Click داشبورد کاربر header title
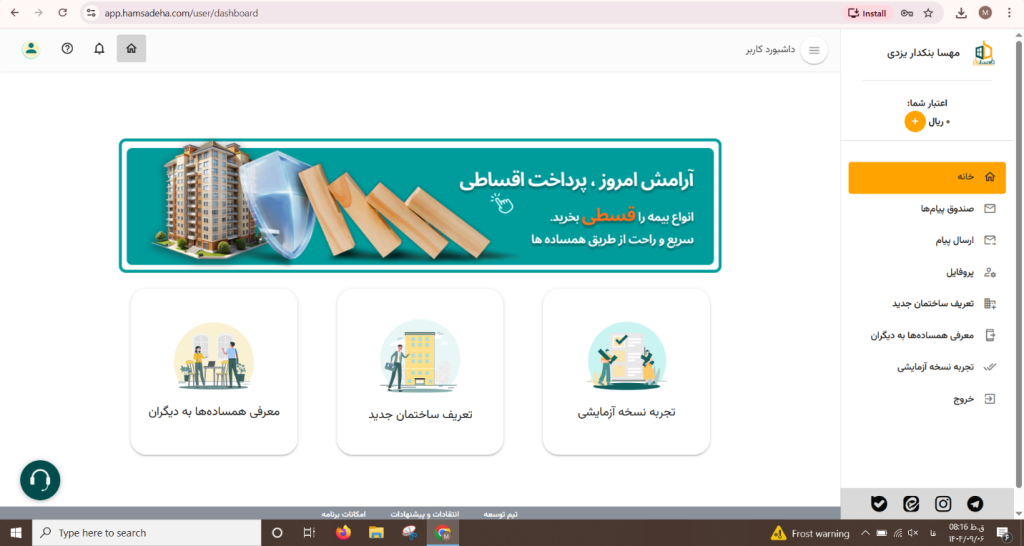Image resolution: width=1024 pixels, height=546 pixels. 771,50
